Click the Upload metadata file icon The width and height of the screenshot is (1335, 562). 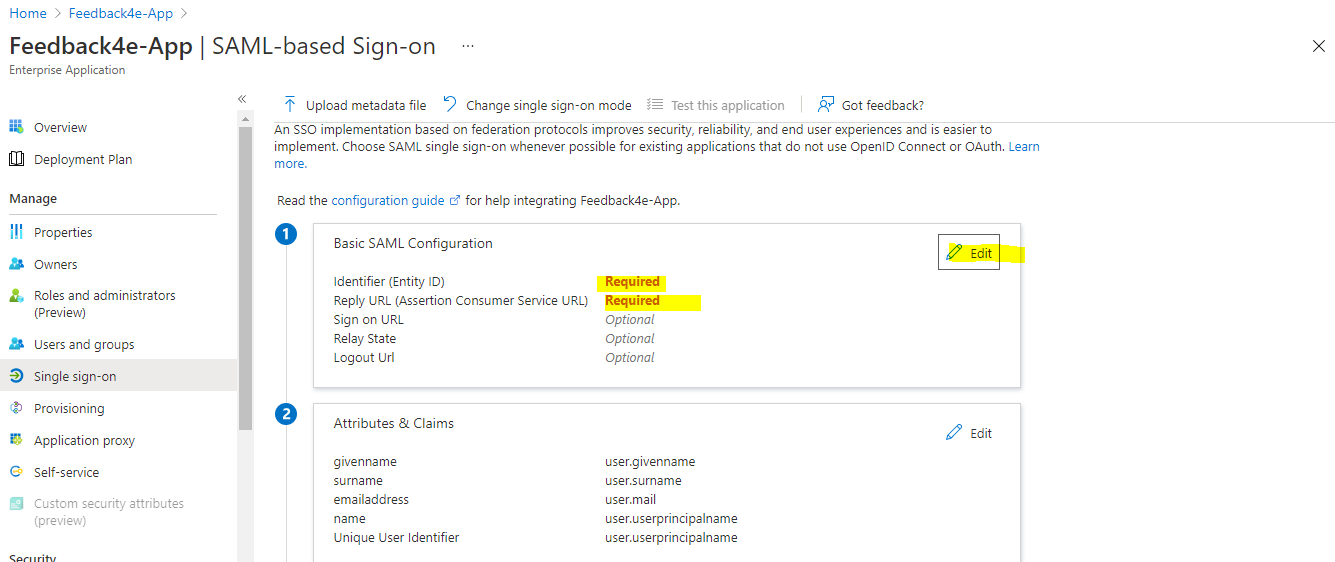pyautogui.click(x=290, y=105)
